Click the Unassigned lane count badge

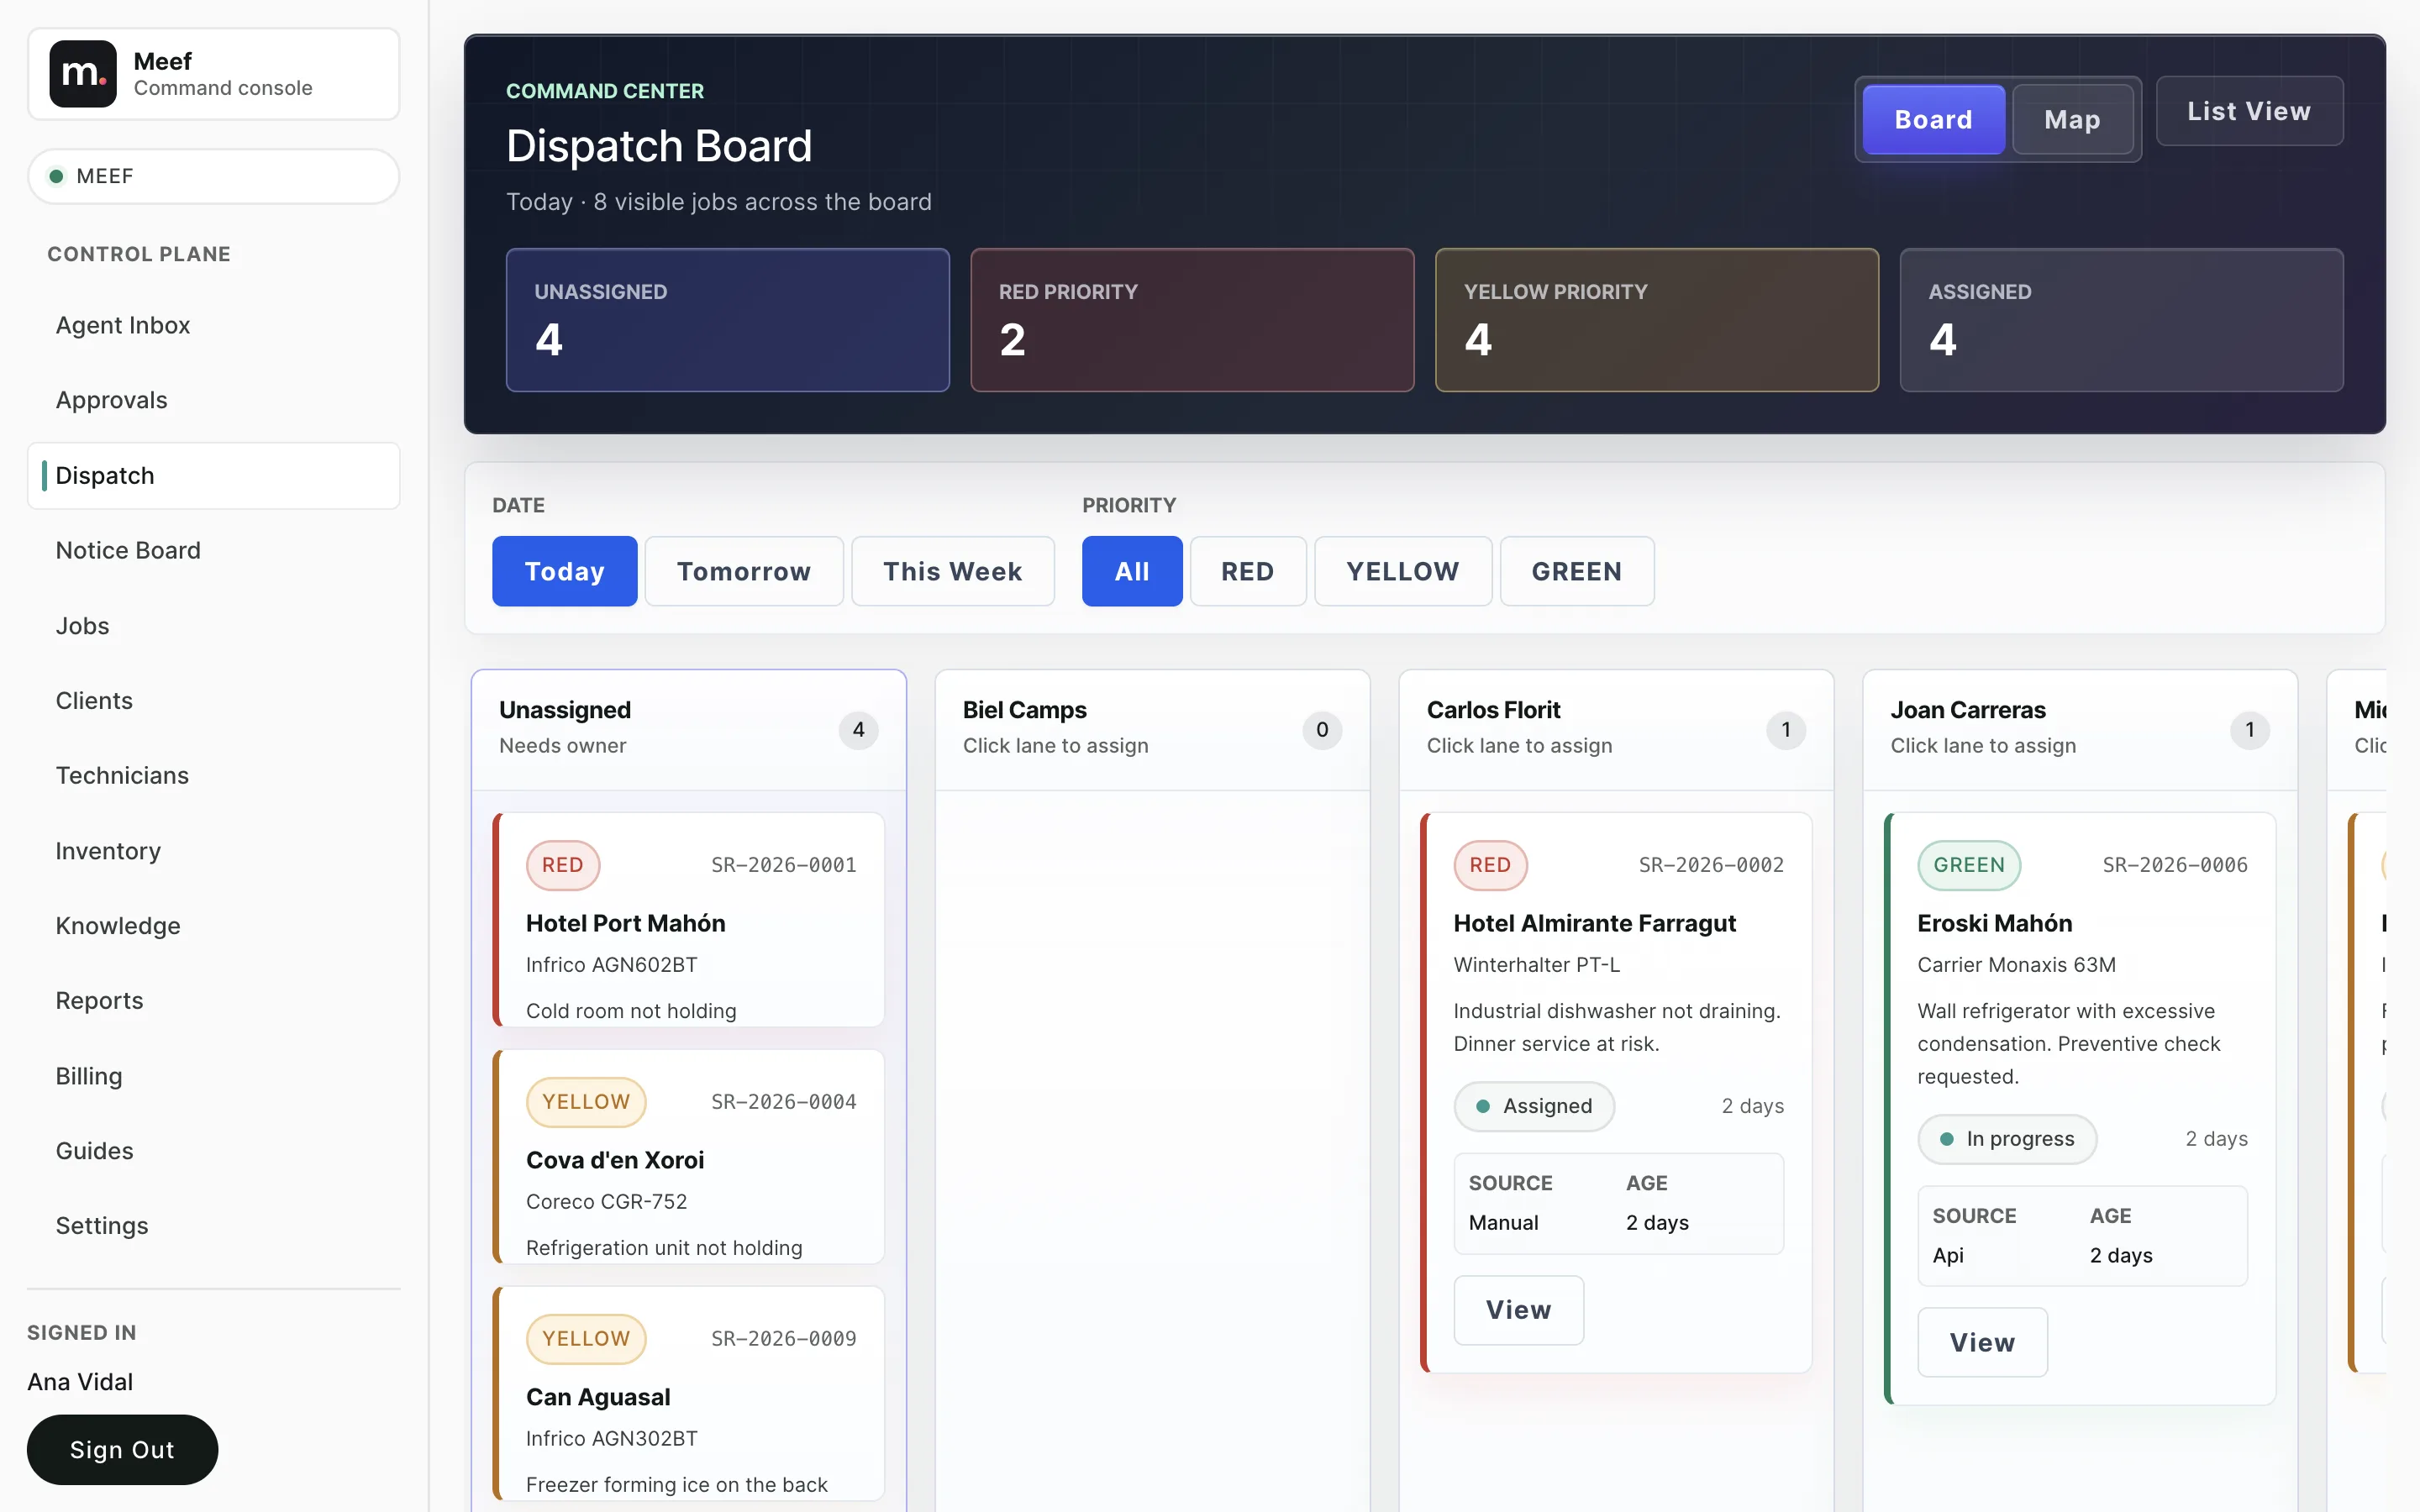(858, 730)
